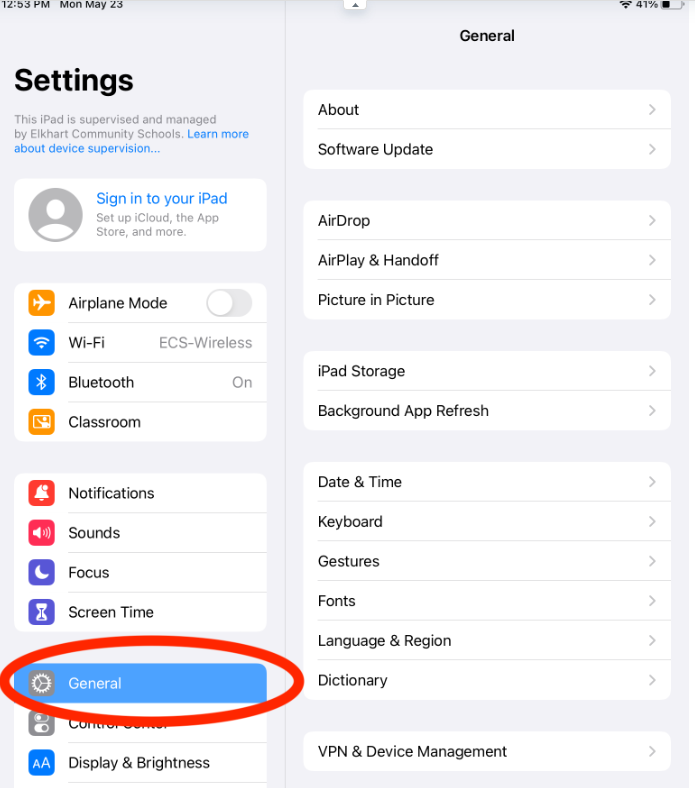This screenshot has height=788, width=695.
Task: Click Learn more about device supervision link
Action: pos(132,141)
